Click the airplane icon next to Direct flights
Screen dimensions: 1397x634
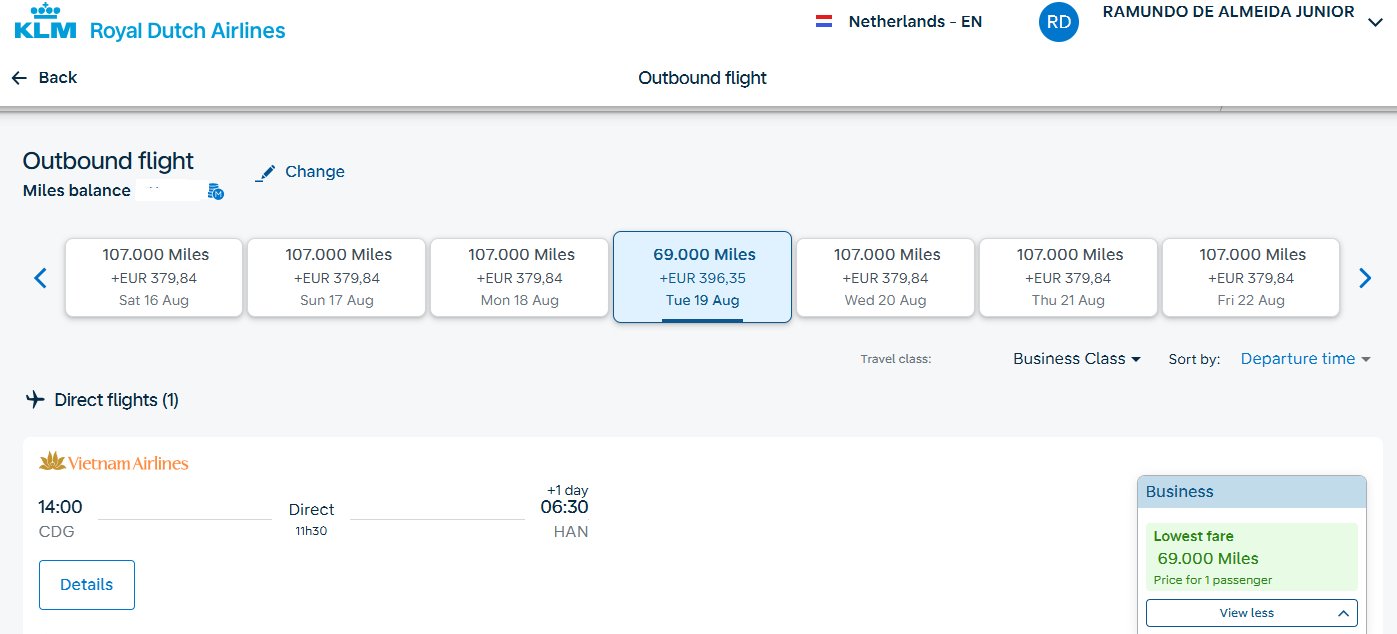tap(35, 400)
